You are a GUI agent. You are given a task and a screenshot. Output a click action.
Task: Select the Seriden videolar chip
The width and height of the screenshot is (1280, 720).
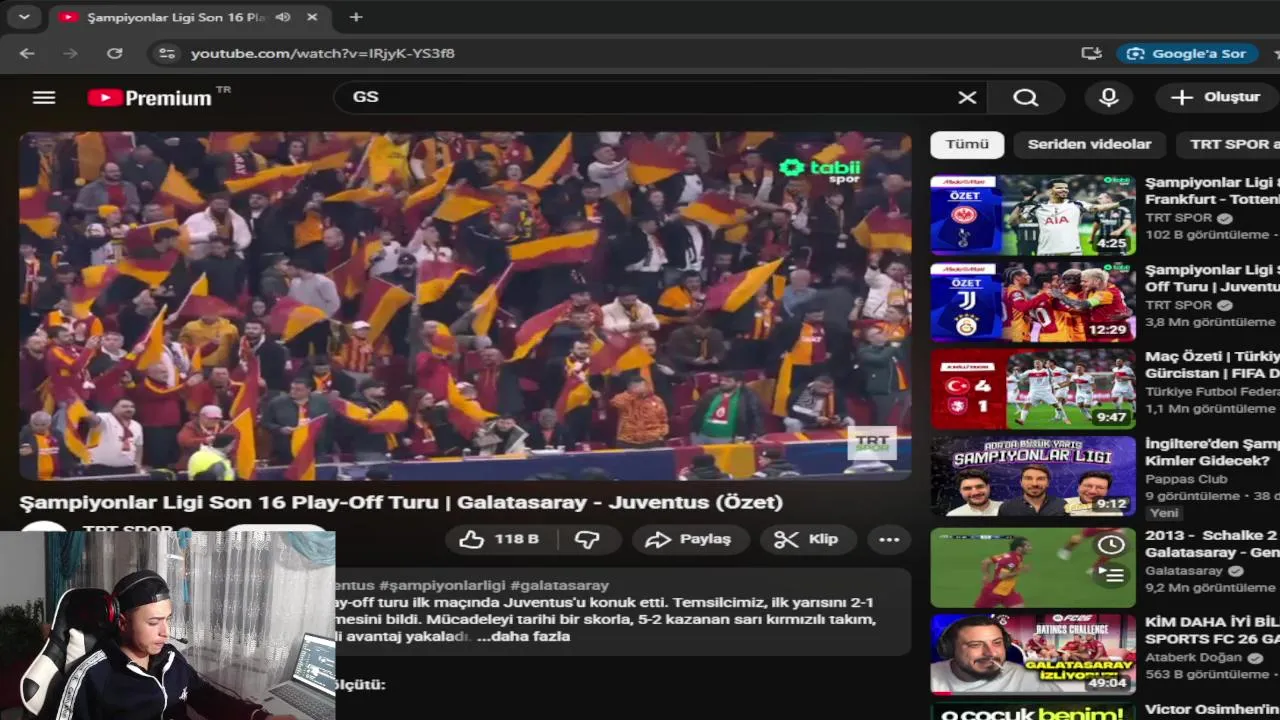coord(1089,144)
